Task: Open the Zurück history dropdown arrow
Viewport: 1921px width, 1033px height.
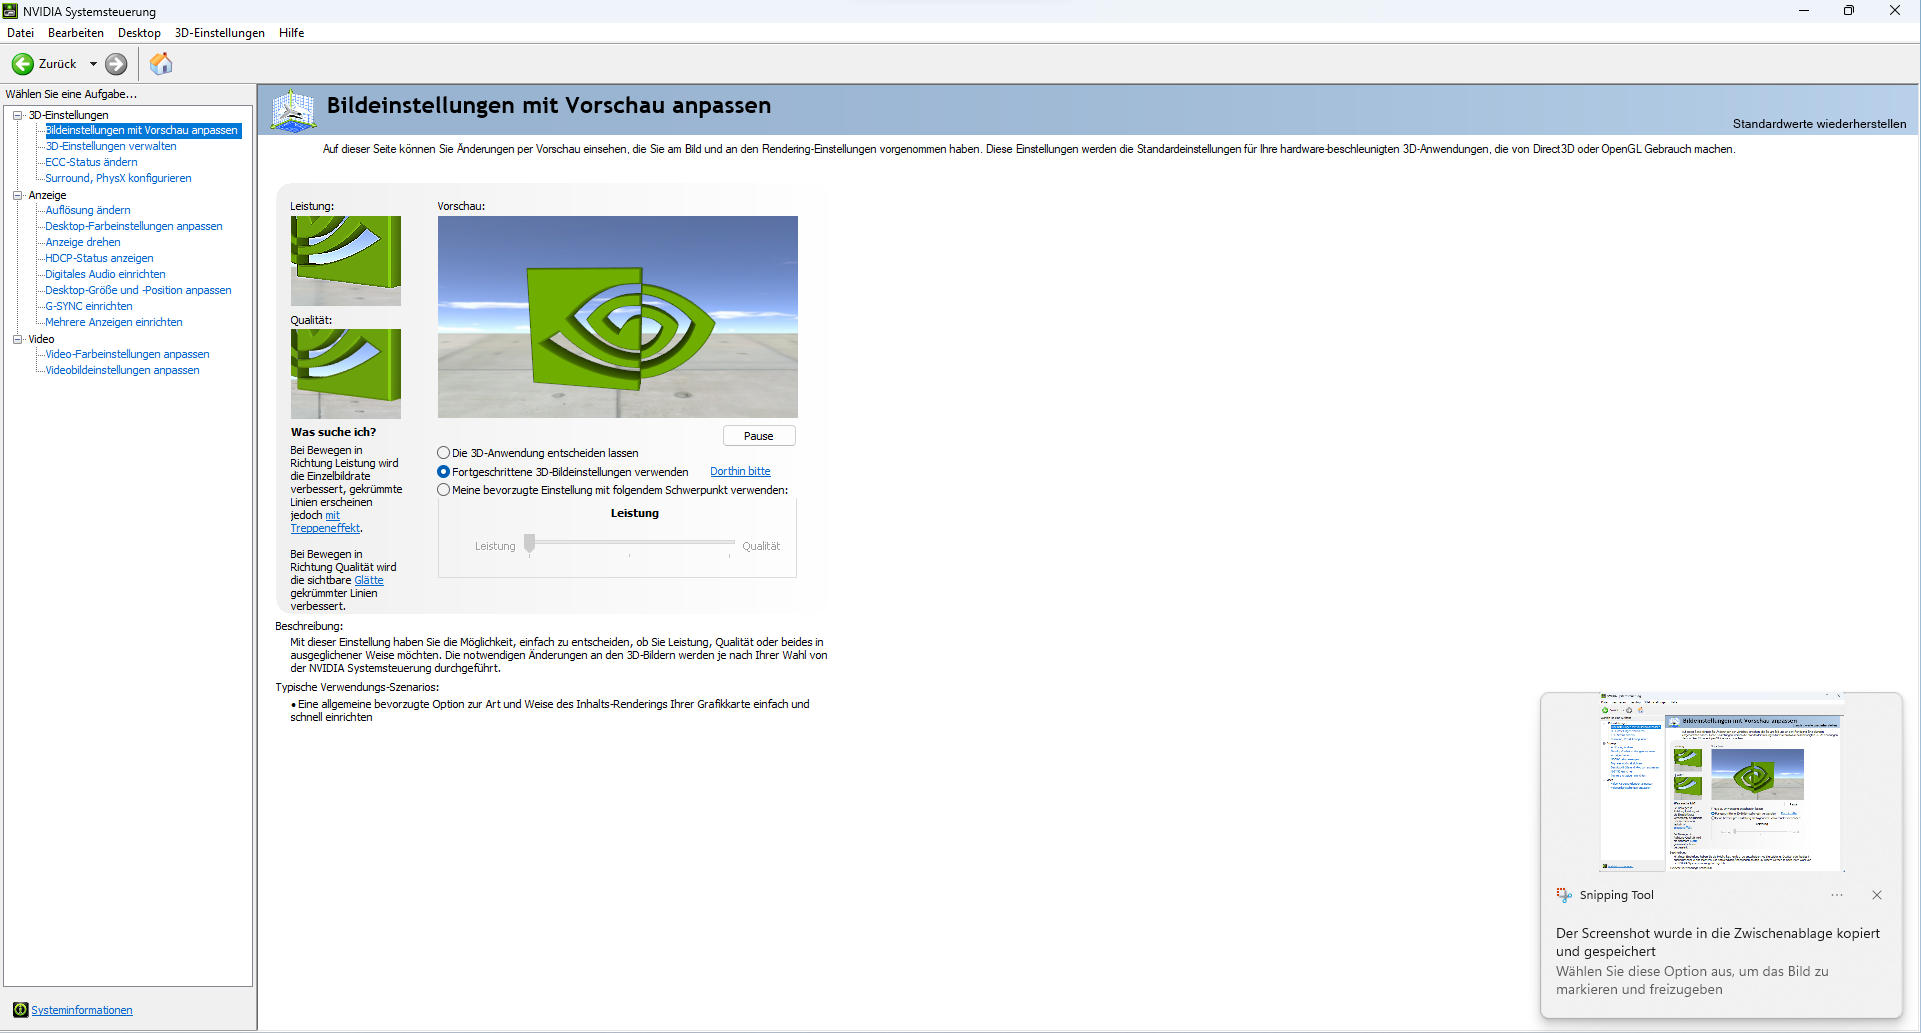Action: (93, 64)
